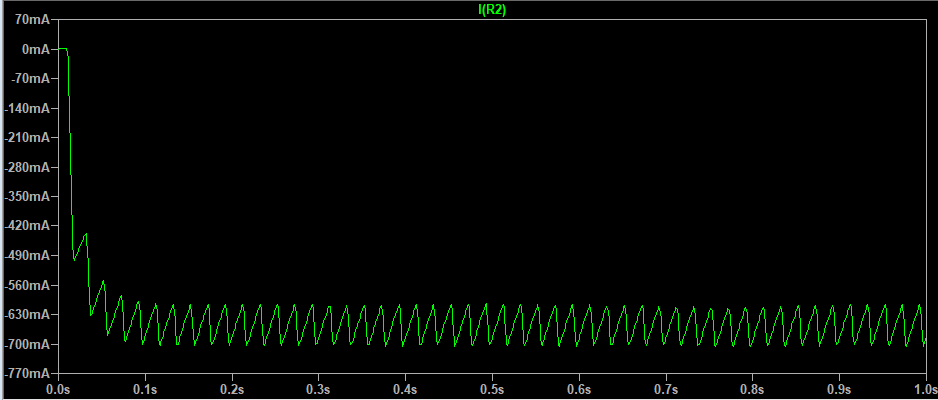Click the -280mA y-axis label
The width and height of the screenshot is (938, 400).
pos(29,167)
